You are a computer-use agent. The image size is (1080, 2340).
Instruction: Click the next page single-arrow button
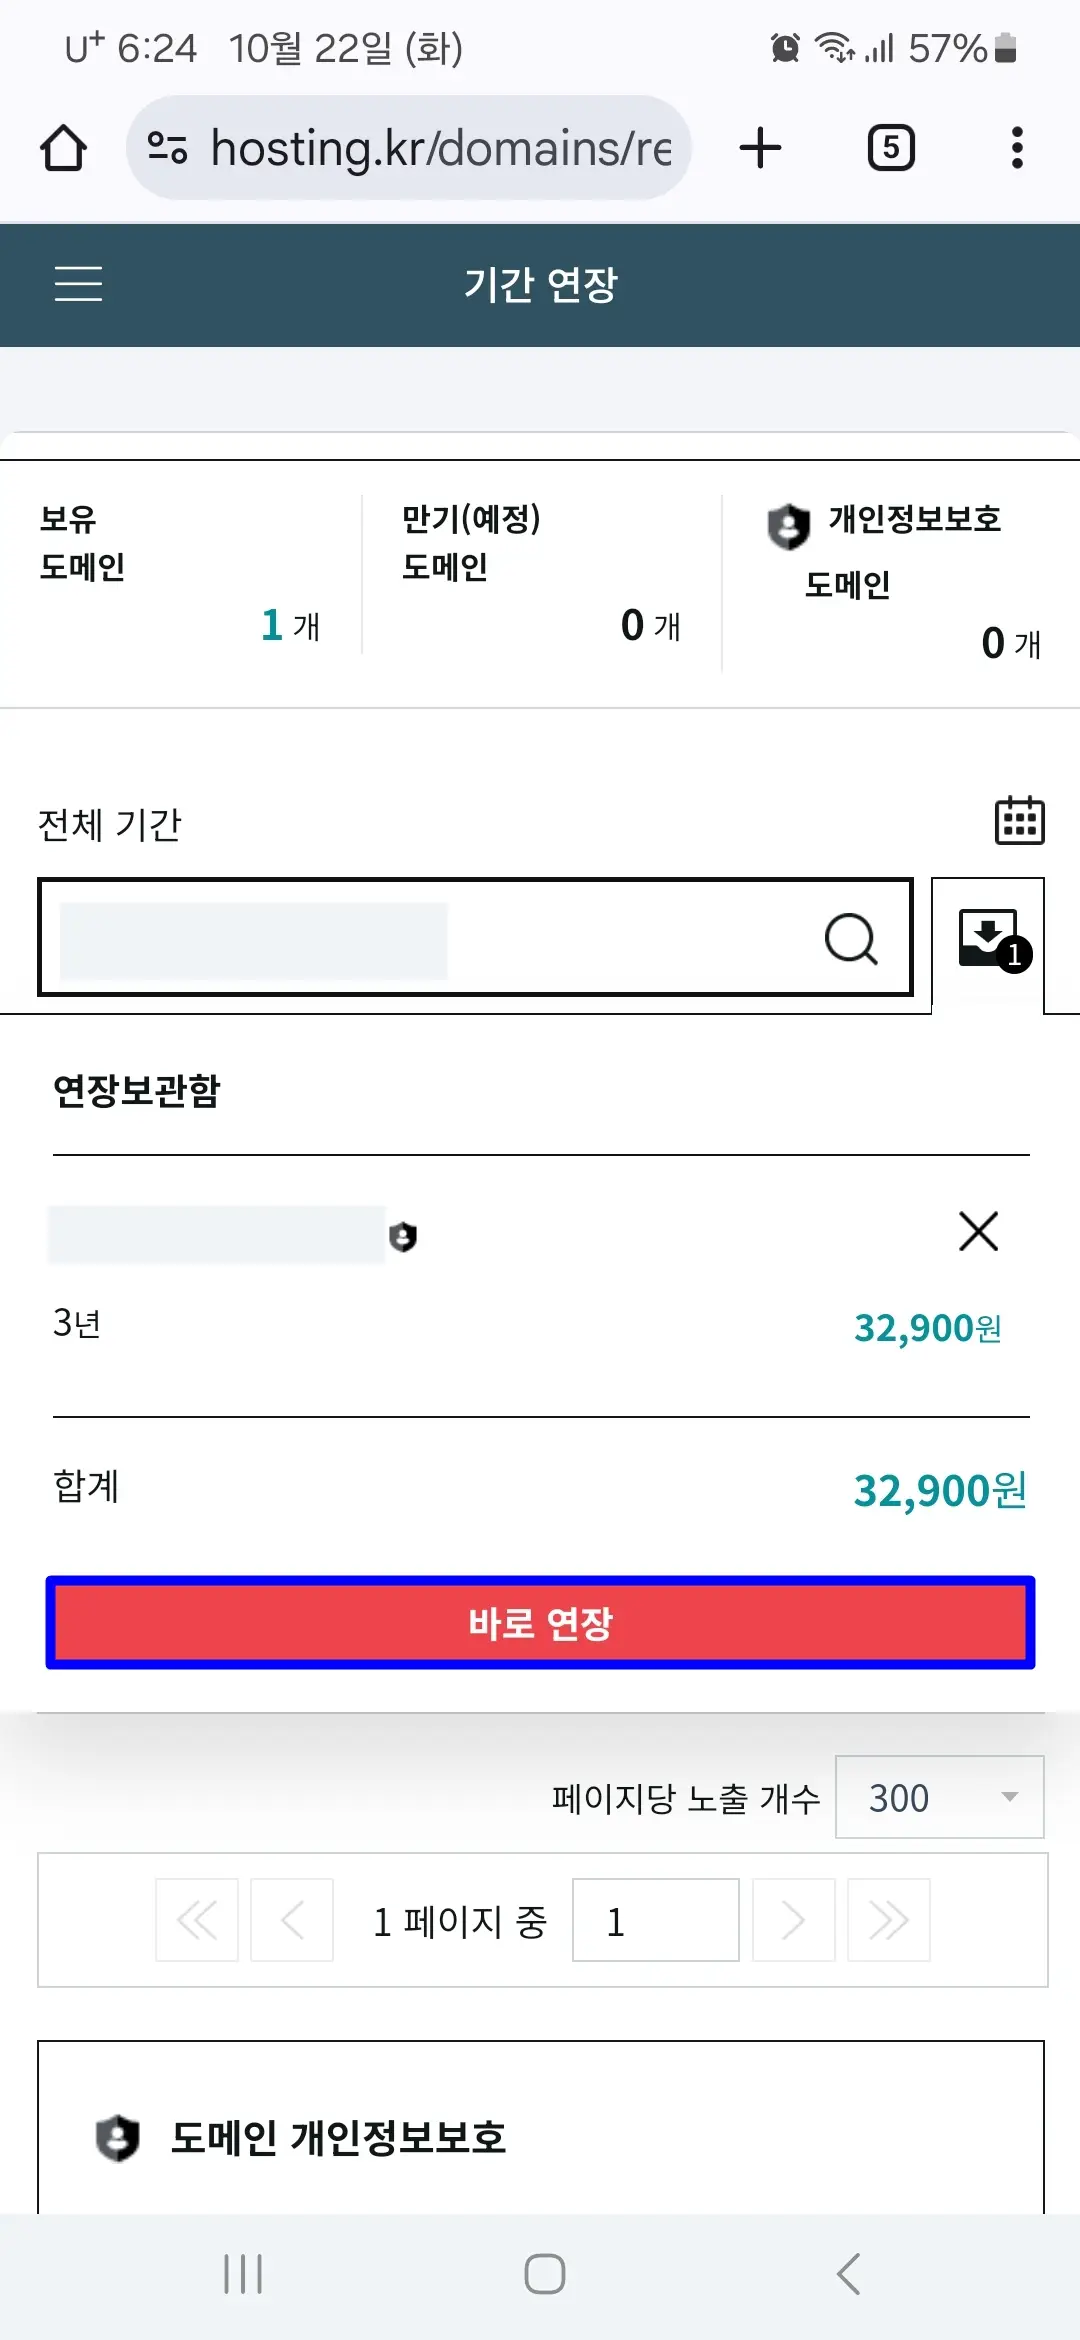[793, 1920]
